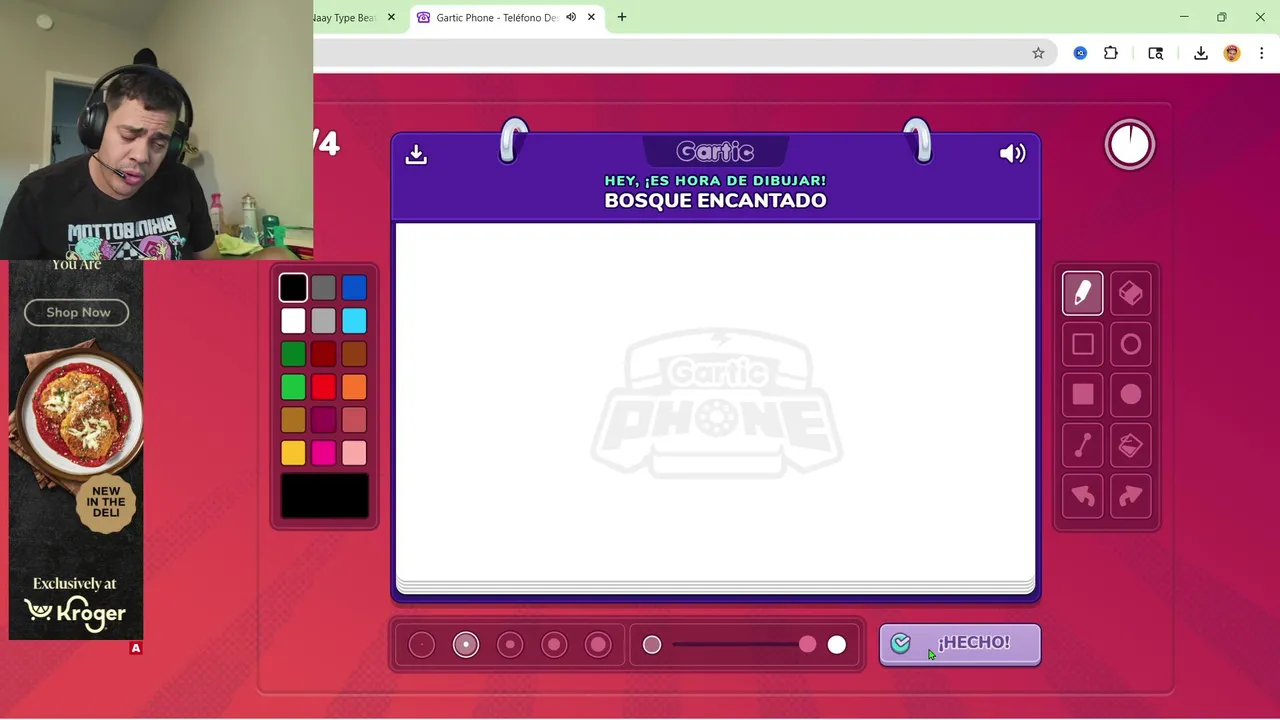
Task: Click the BOSQUE ENCANTADO prompt text
Action: coord(715,200)
